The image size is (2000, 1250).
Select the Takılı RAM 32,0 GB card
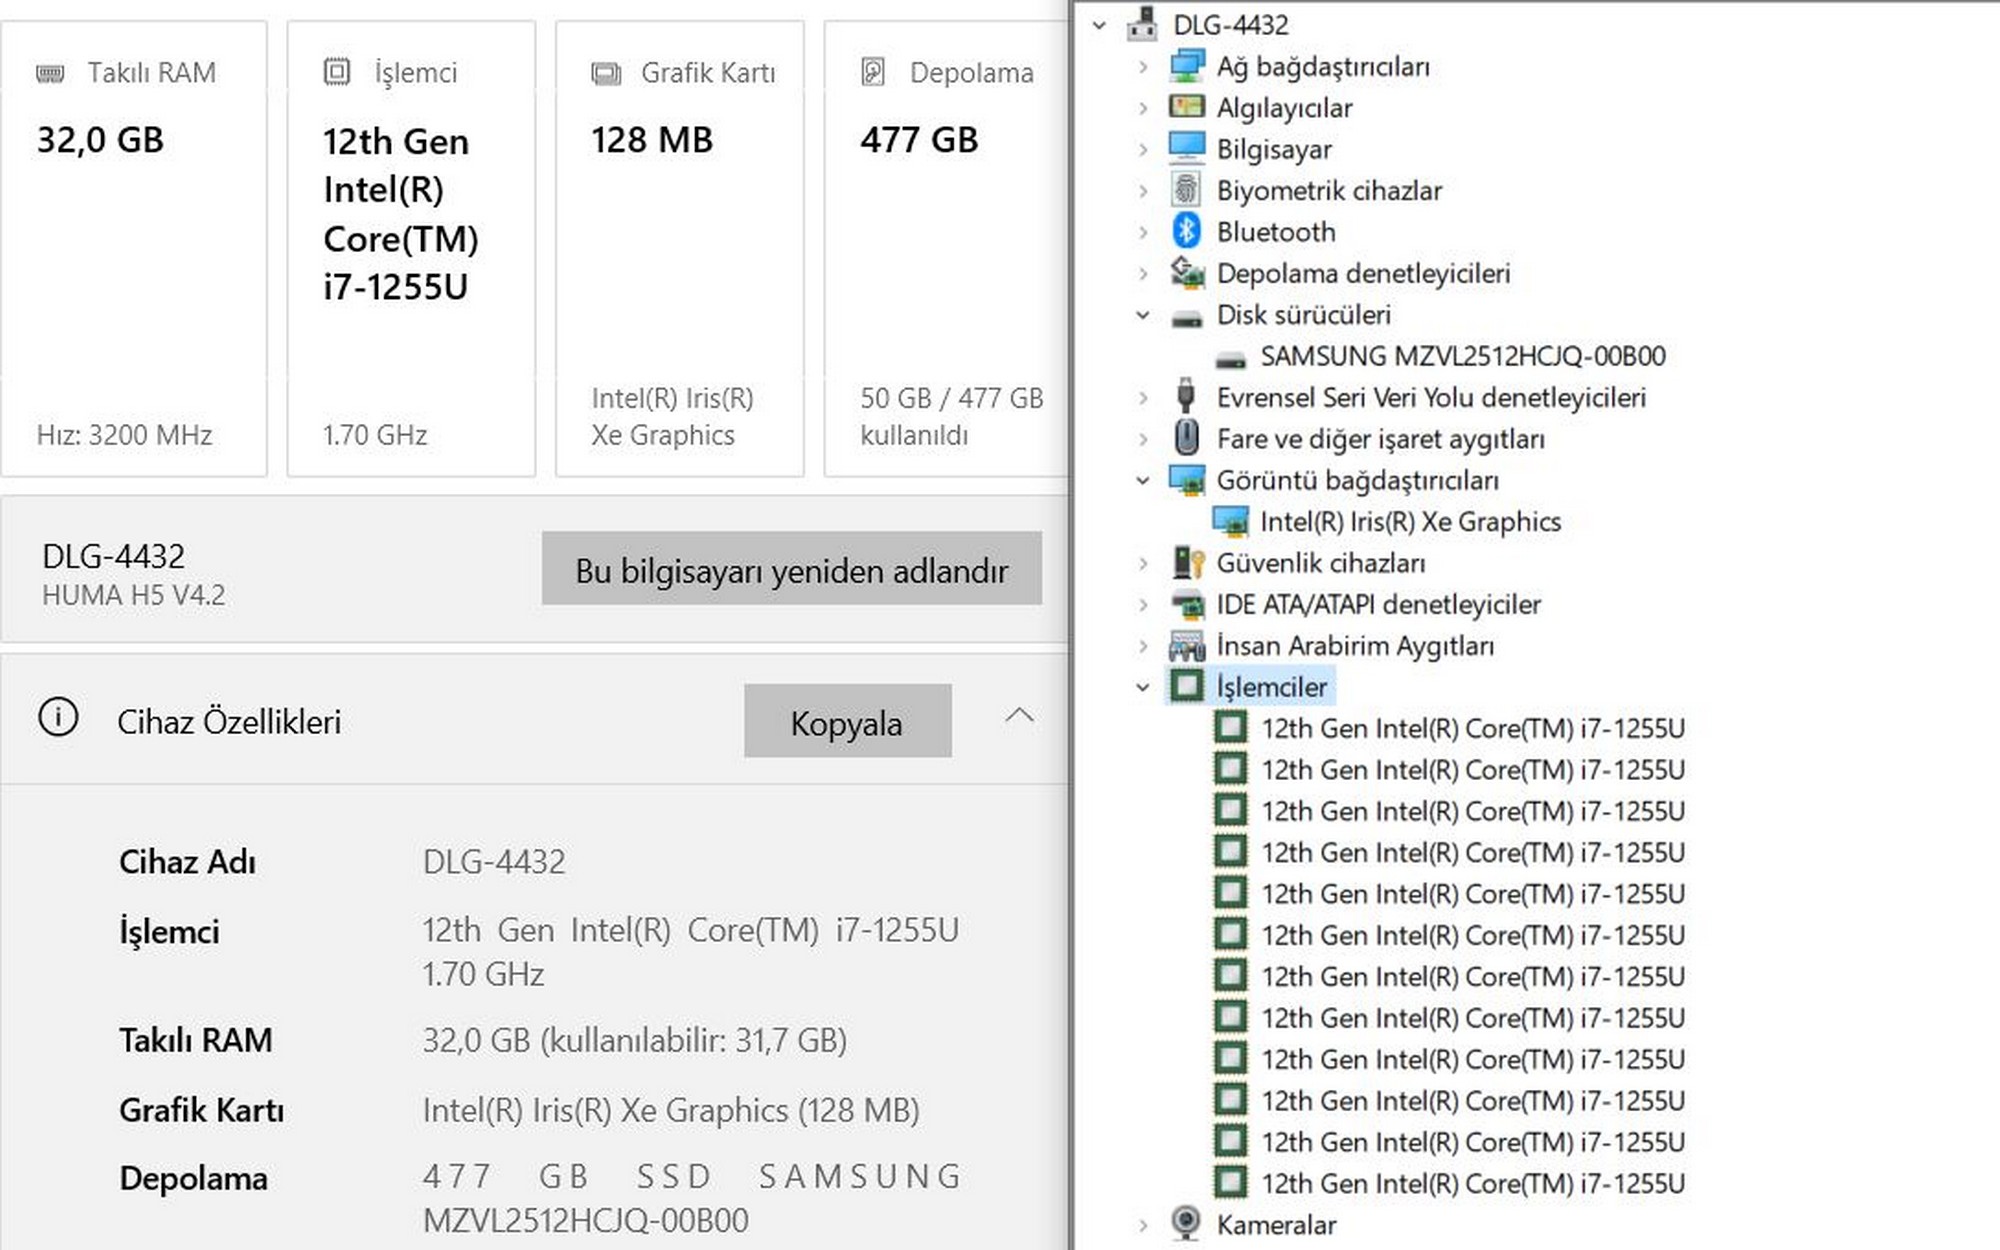[x=134, y=248]
